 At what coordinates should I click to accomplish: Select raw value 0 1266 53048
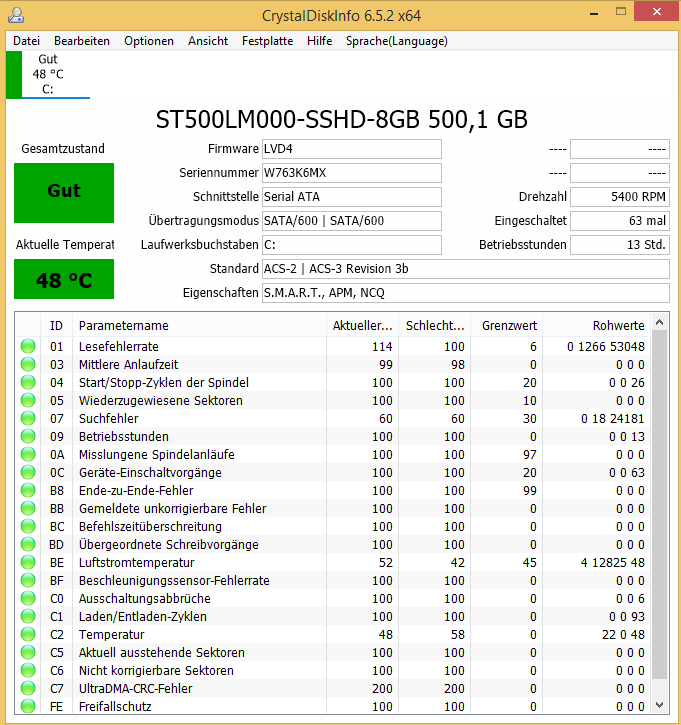(606, 346)
